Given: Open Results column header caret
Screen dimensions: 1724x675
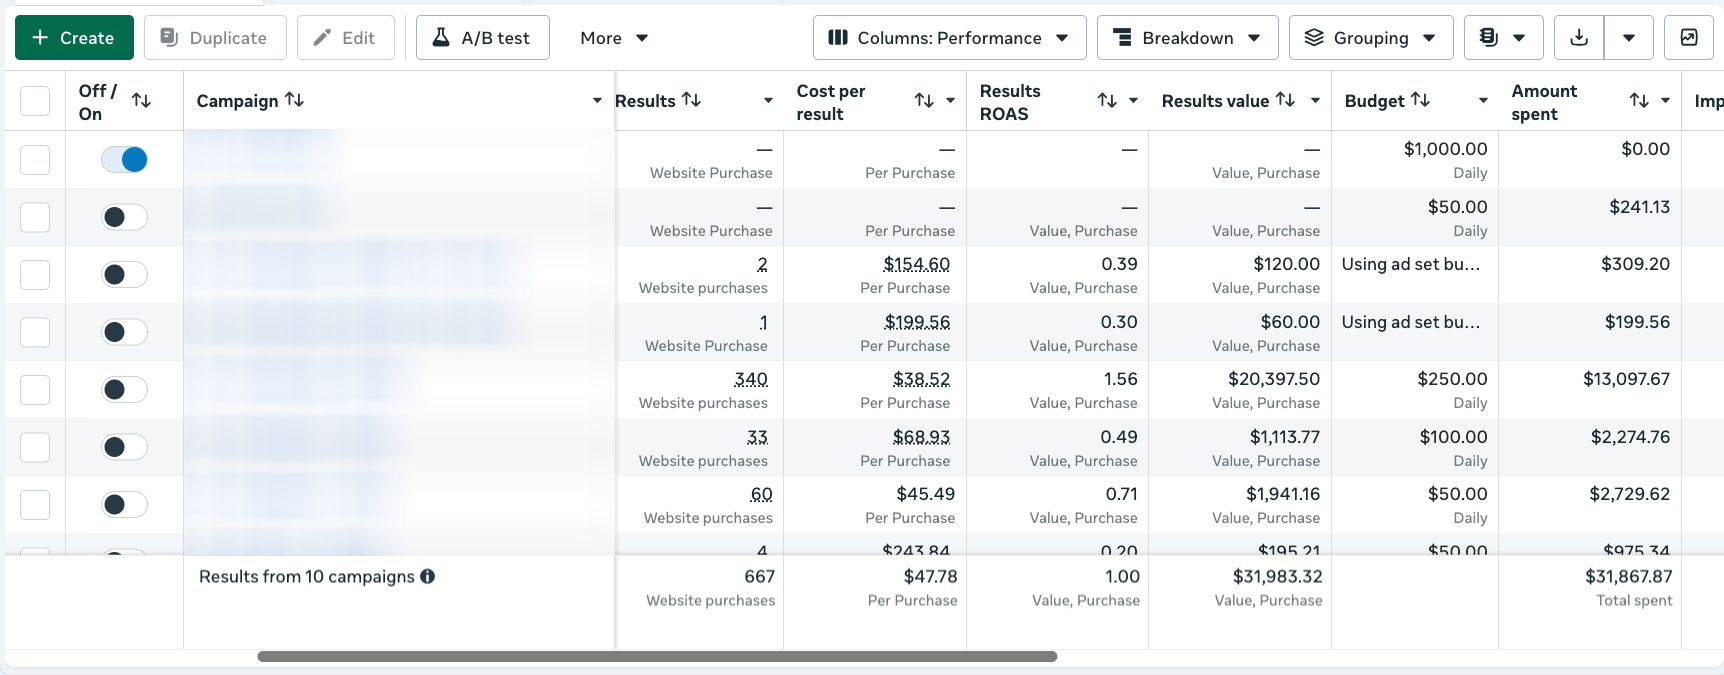Looking at the screenshot, I should pyautogui.click(x=768, y=100).
